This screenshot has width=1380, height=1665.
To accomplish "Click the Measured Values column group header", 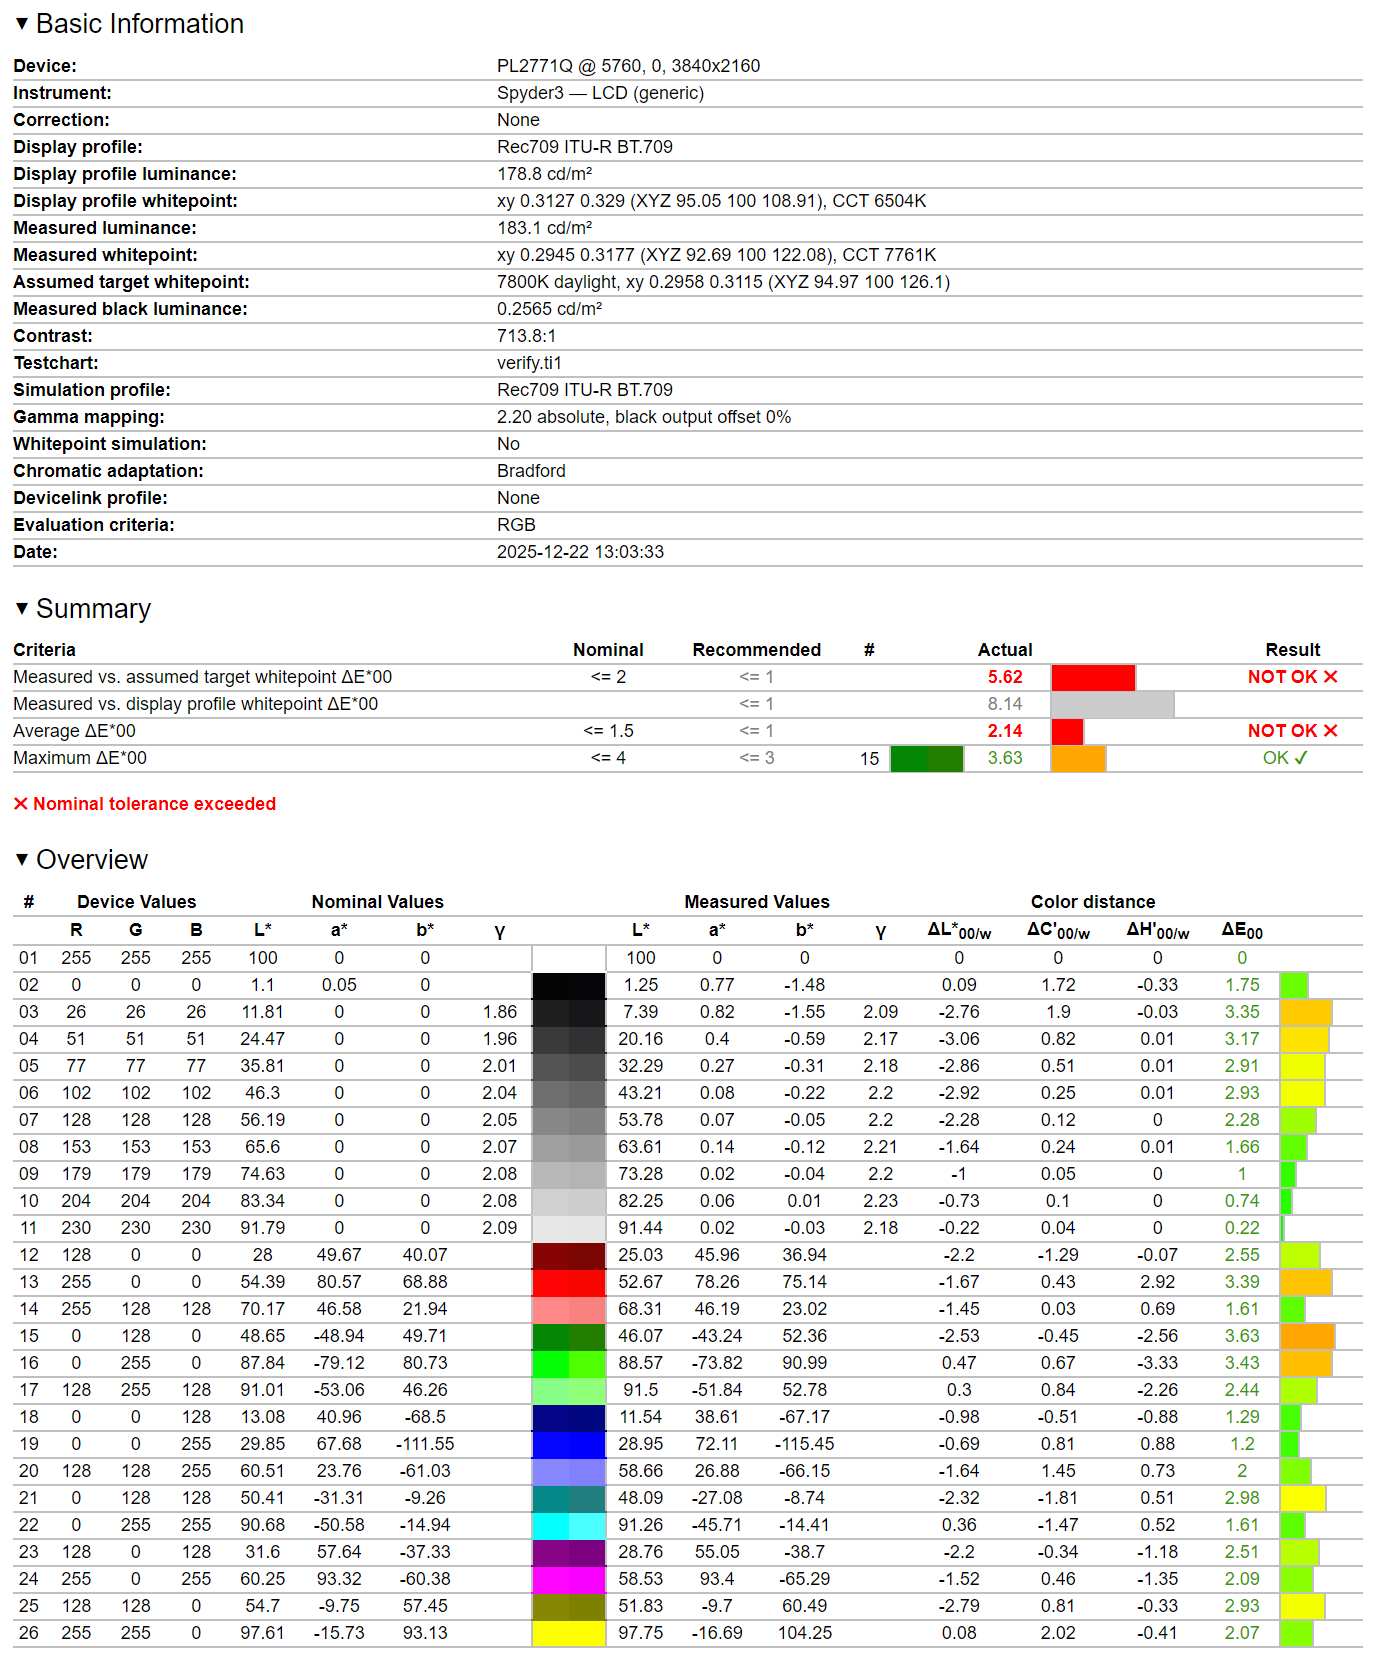I will [x=756, y=902].
